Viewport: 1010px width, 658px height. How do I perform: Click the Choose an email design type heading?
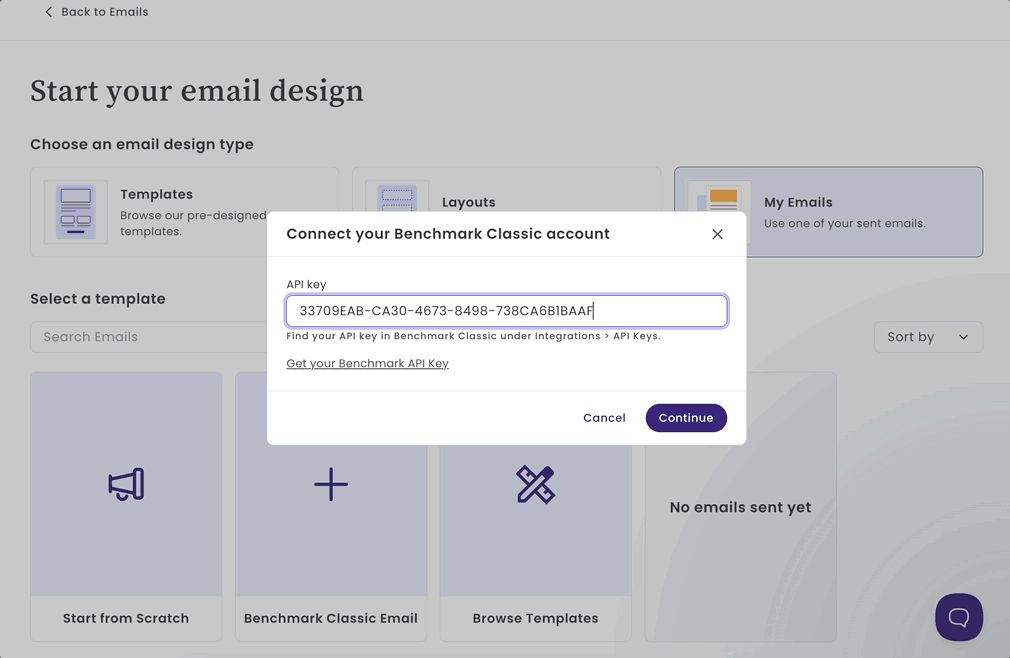142,144
